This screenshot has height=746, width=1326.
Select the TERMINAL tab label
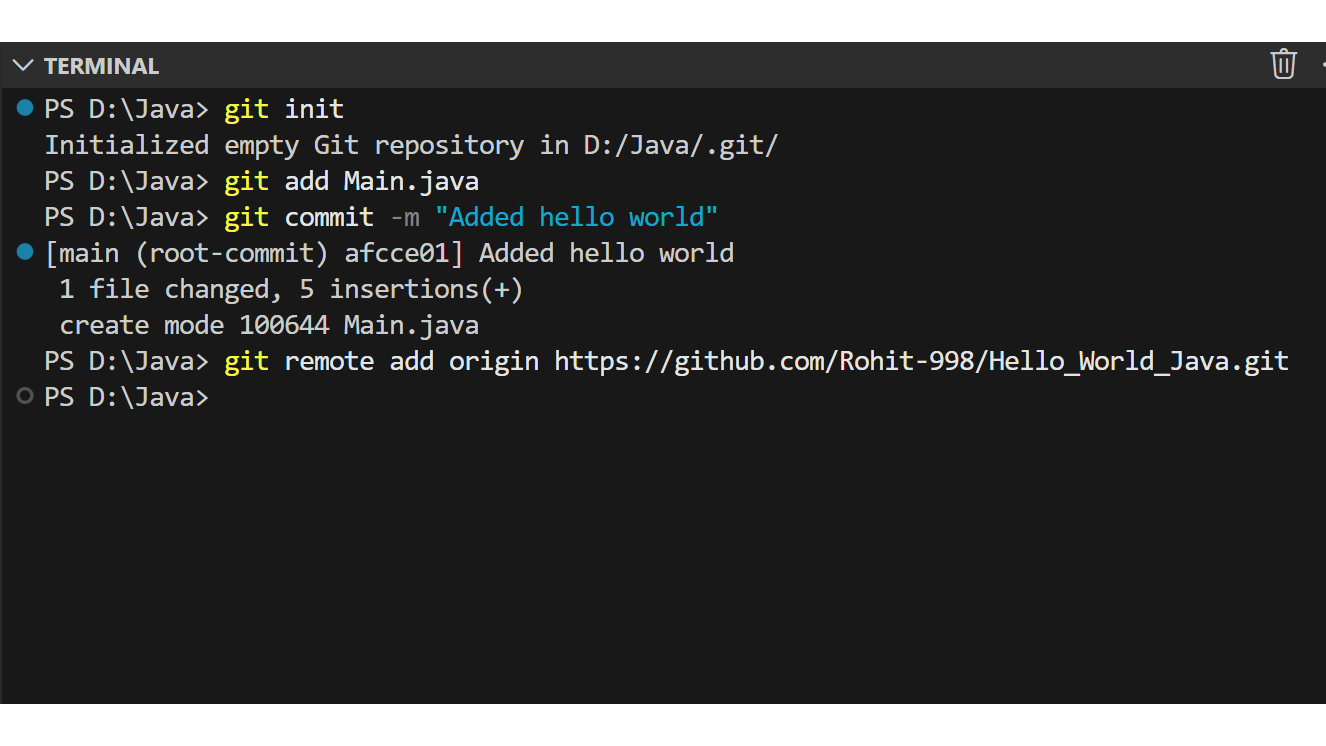pos(100,65)
